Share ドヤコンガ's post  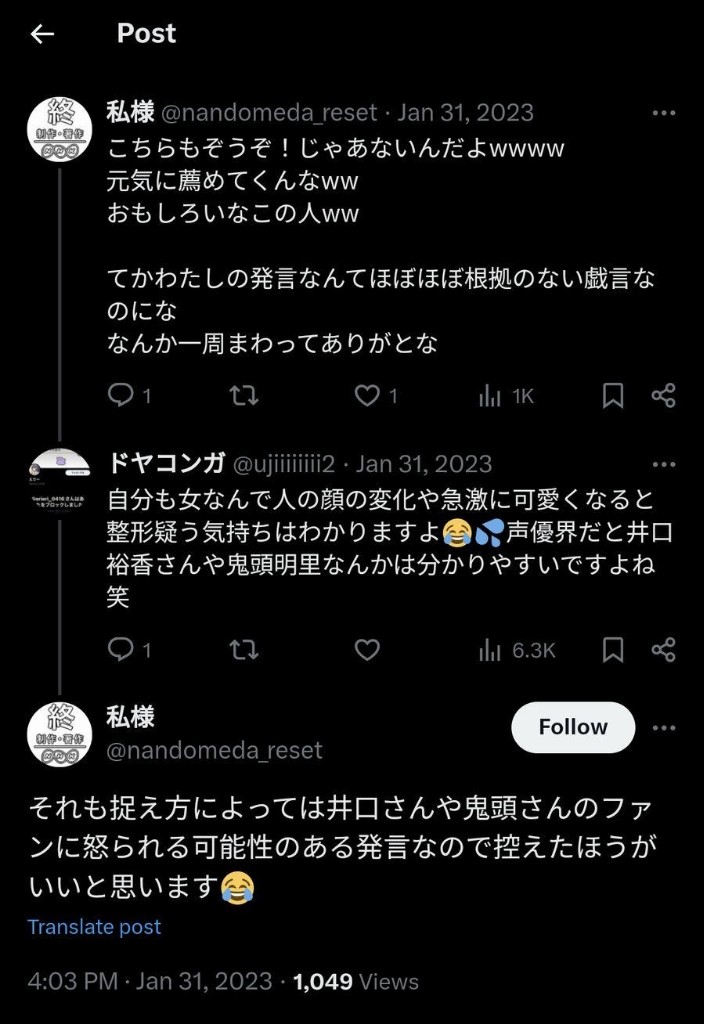point(663,651)
